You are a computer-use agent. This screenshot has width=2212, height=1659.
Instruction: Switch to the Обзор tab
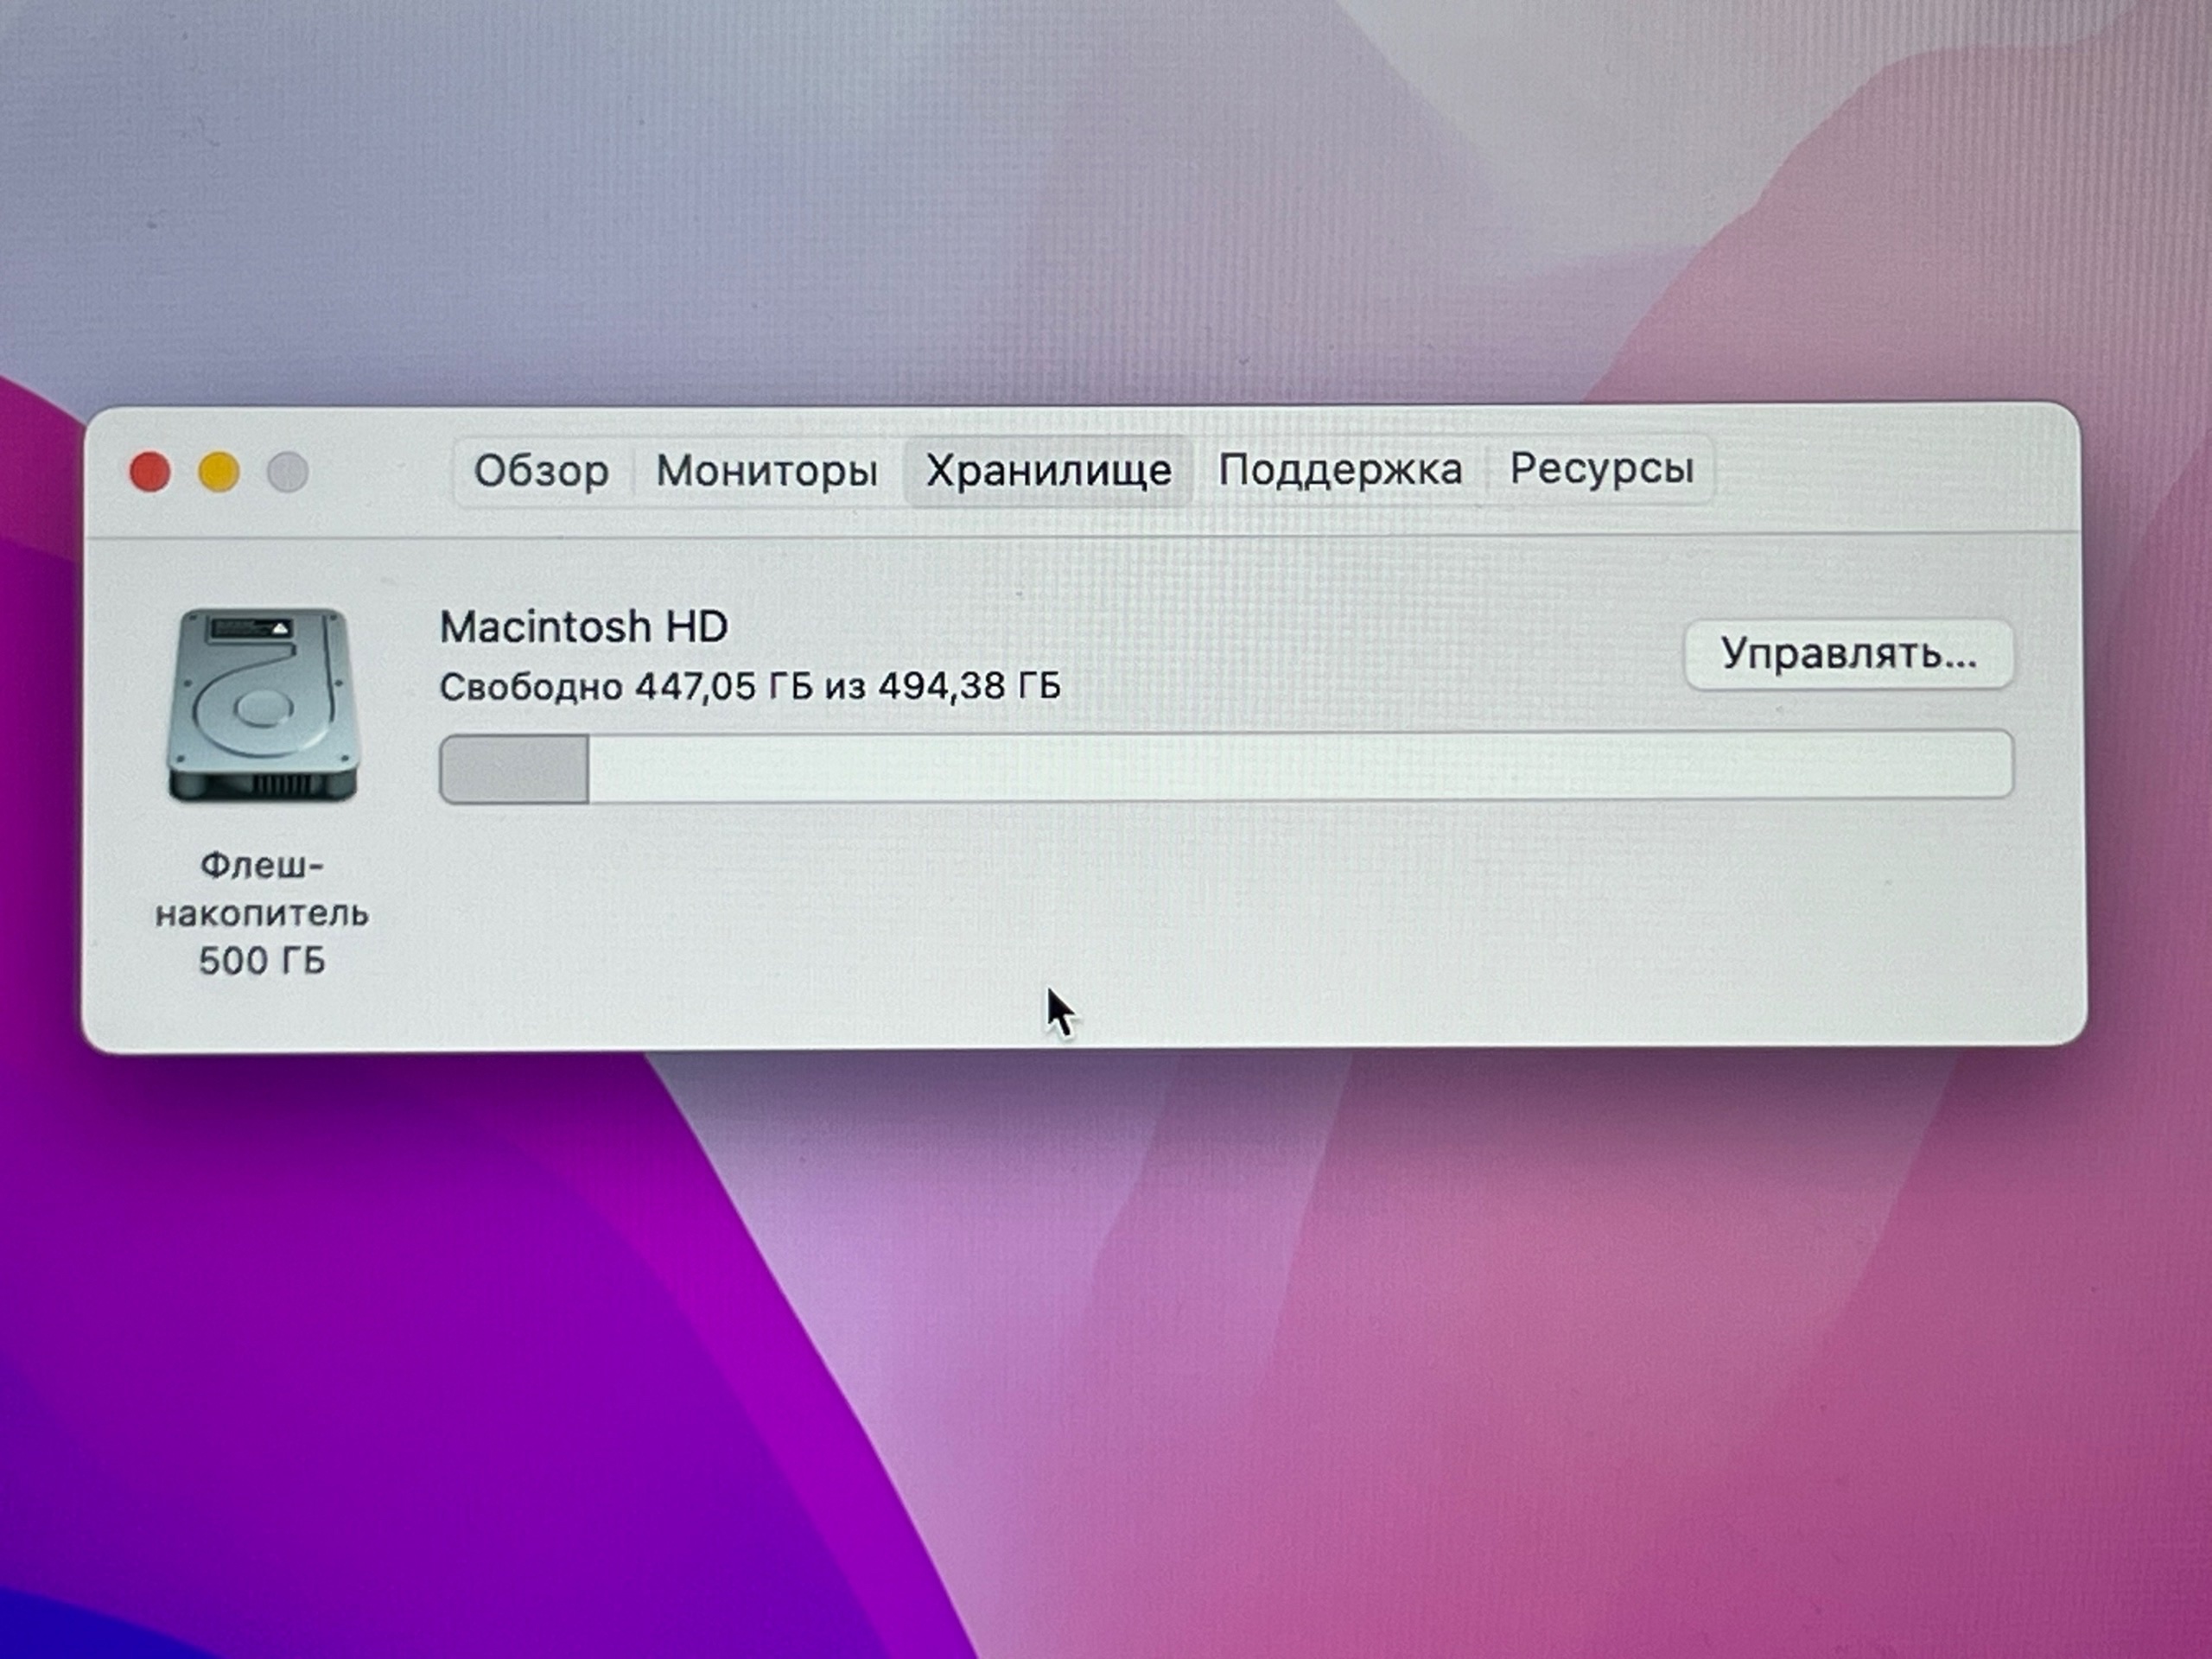pyautogui.click(x=541, y=471)
